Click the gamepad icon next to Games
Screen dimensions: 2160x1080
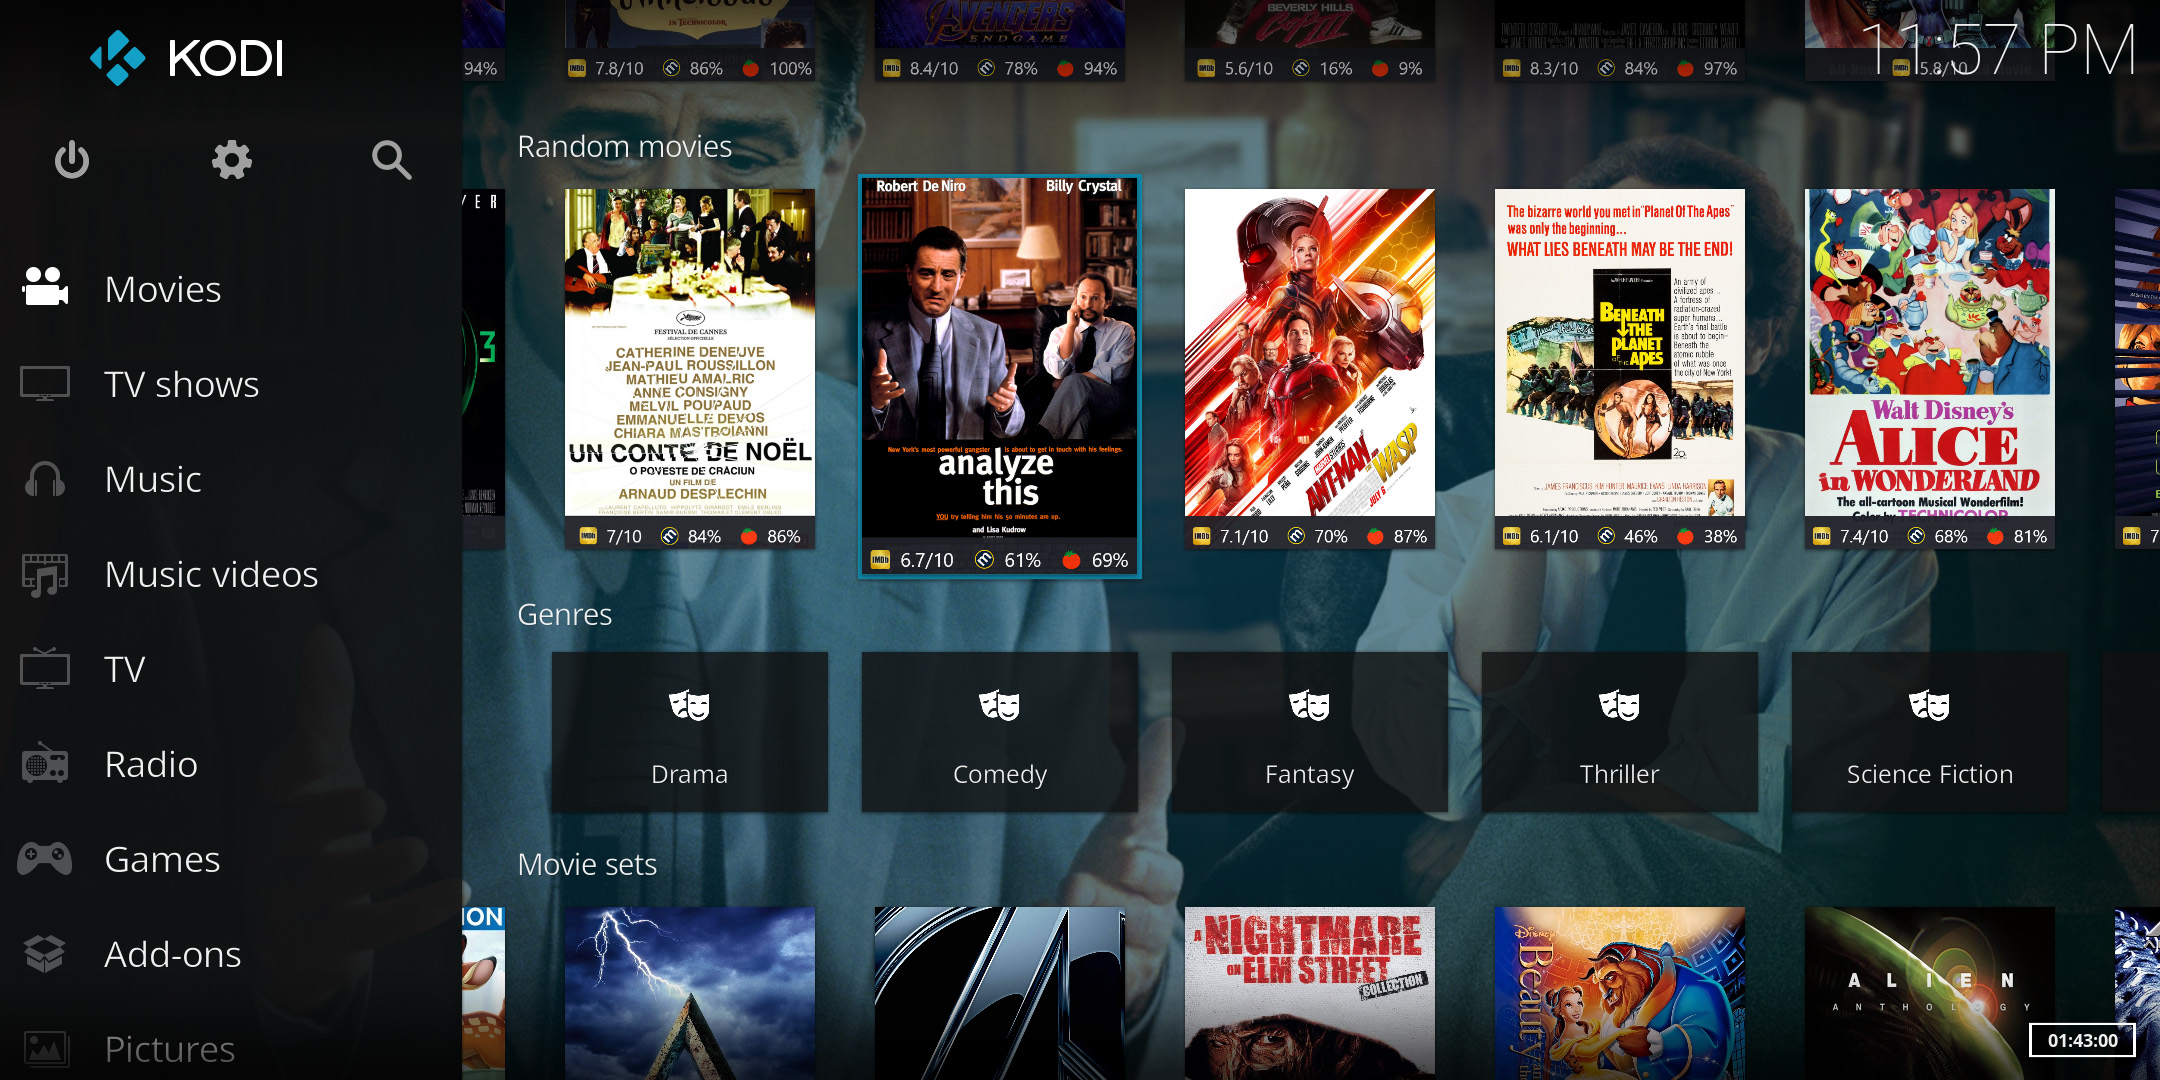[45, 859]
